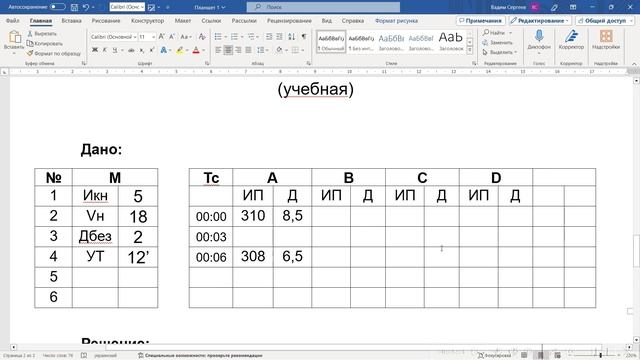
Task: Toggle subscript formatting
Action: (142, 50)
